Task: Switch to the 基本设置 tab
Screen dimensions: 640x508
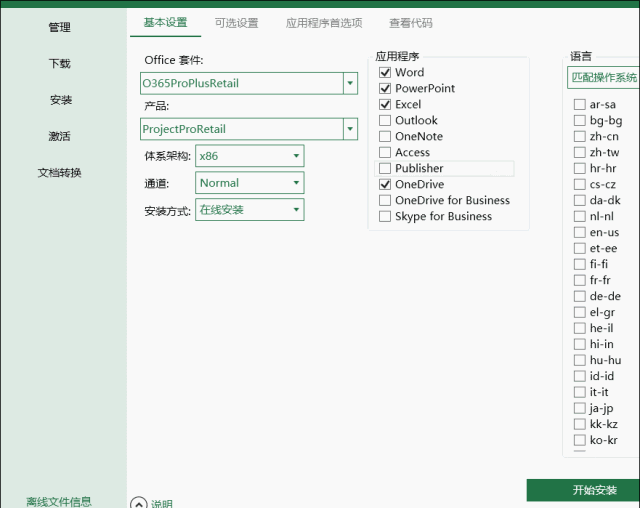Action: click(x=165, y=22)
